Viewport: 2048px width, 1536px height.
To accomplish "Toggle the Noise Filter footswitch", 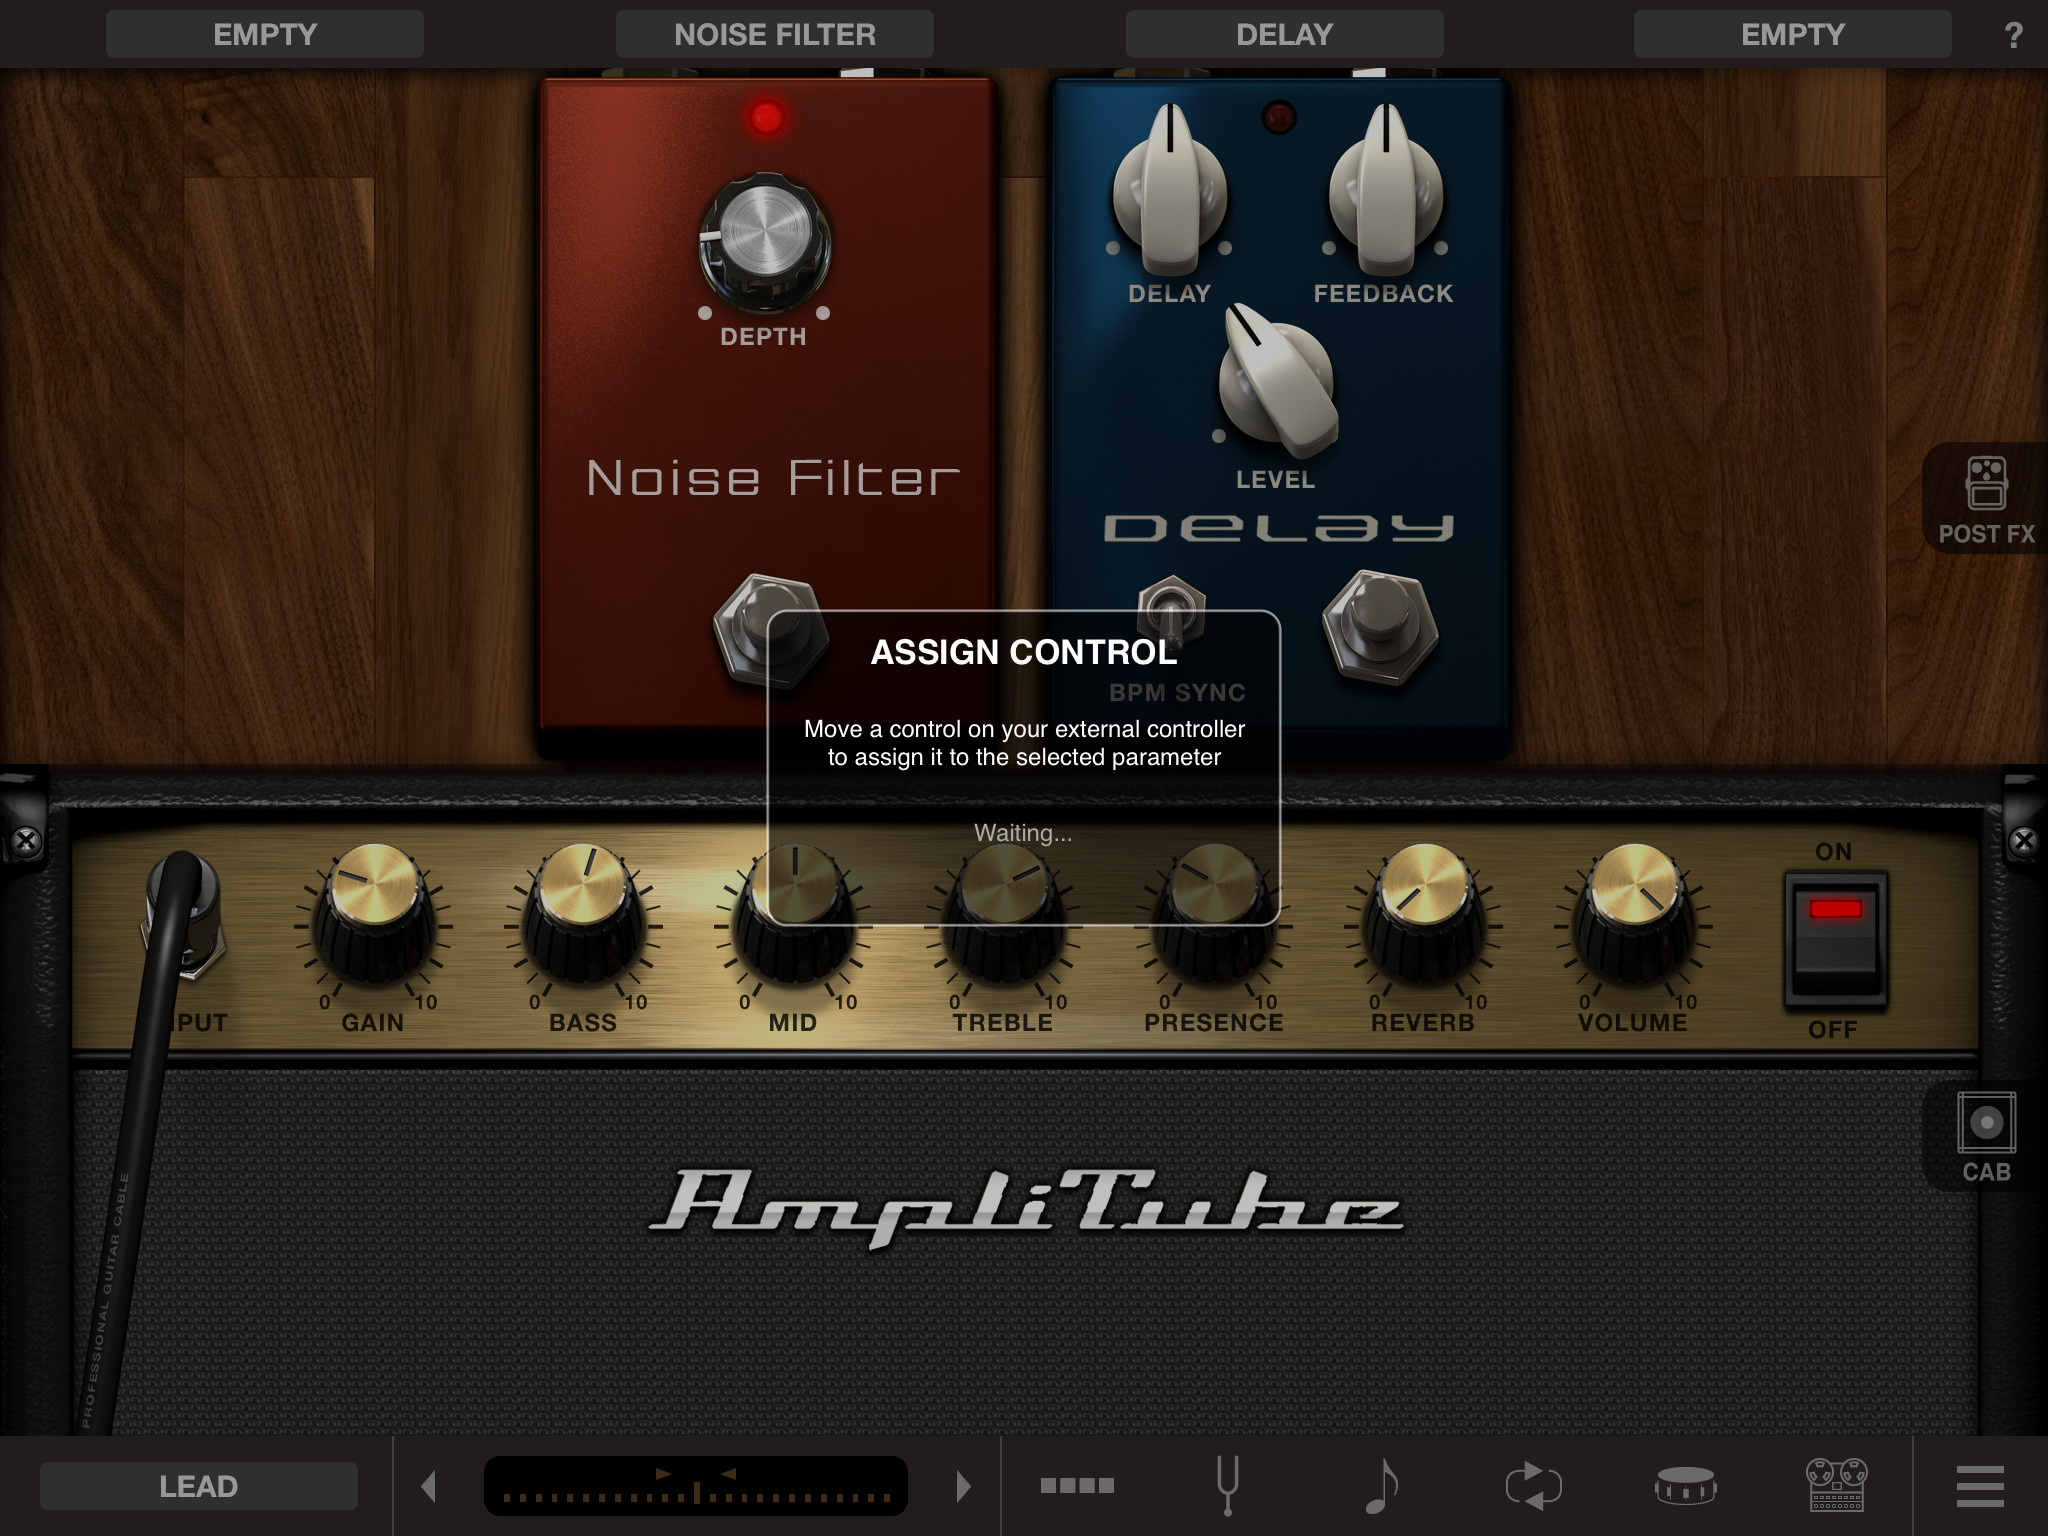I will click(x=770, y=630).
